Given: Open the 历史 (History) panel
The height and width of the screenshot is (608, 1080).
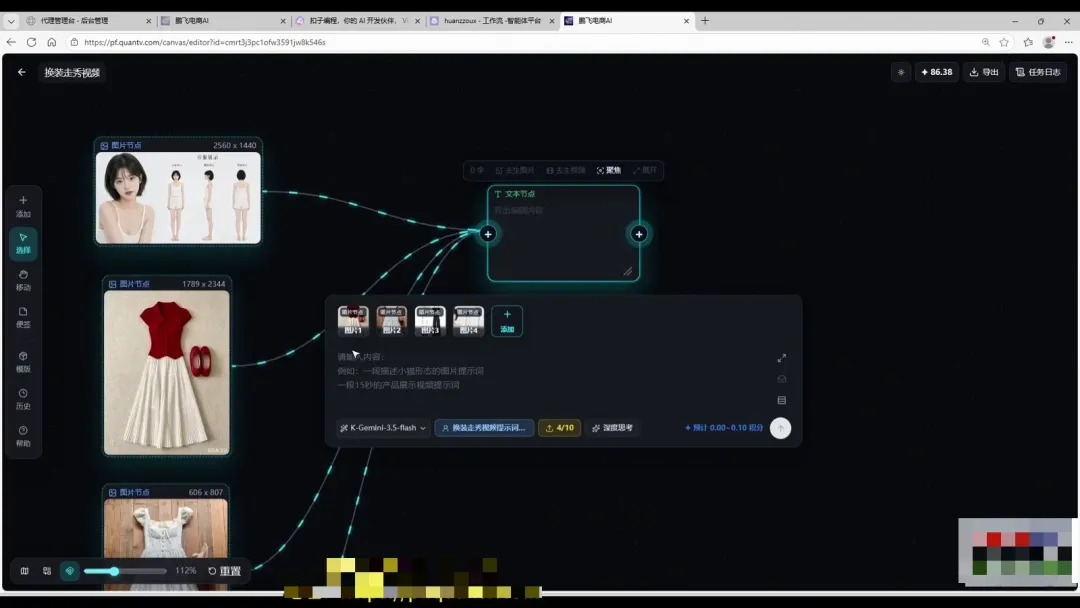Looking at the screenshot, I should [x=23, y=399].
